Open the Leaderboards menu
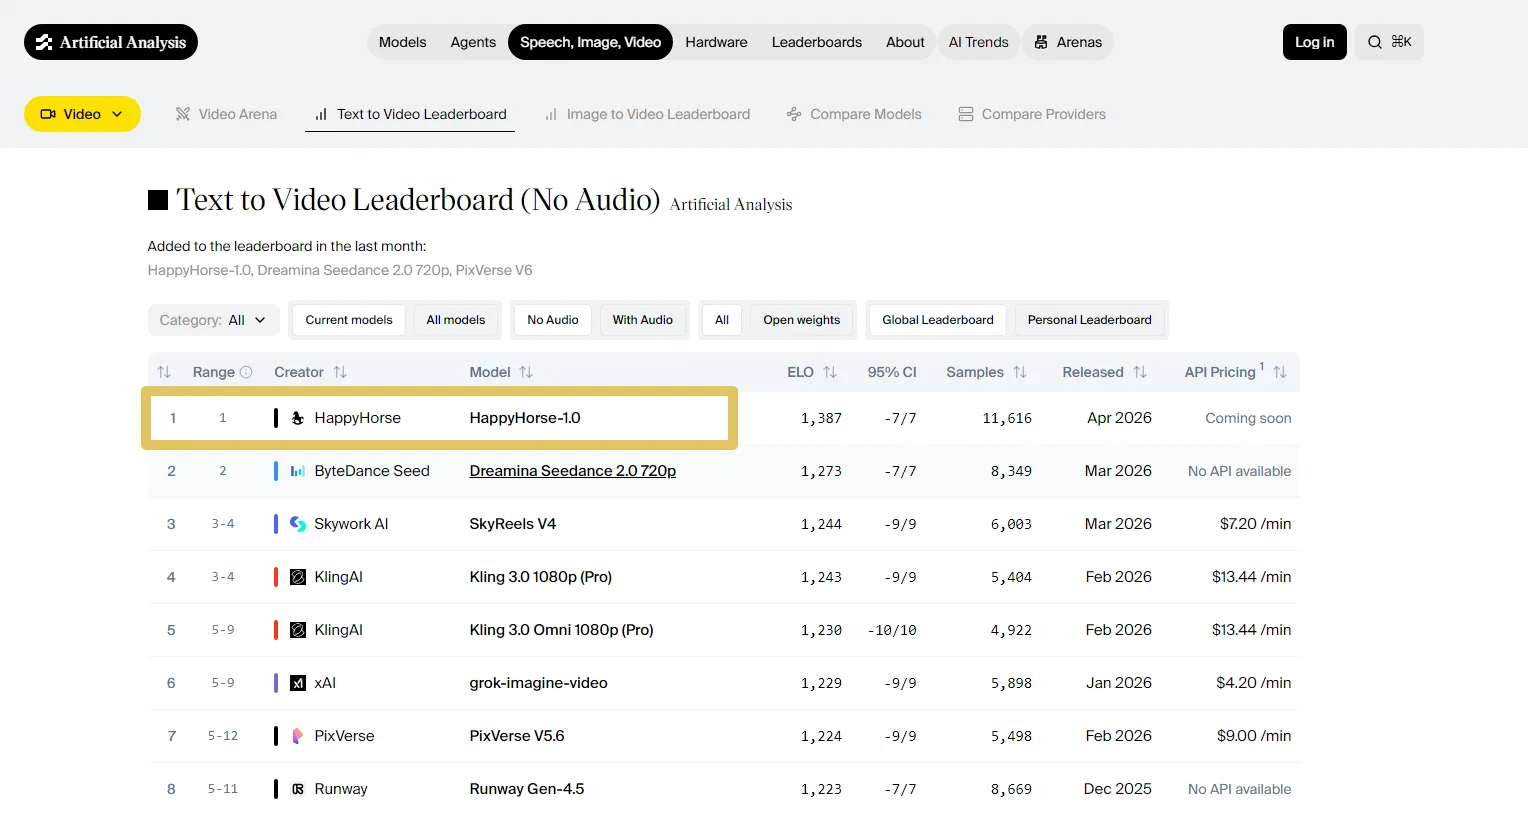The image size is (1528, 813). [x=817, y=42]
